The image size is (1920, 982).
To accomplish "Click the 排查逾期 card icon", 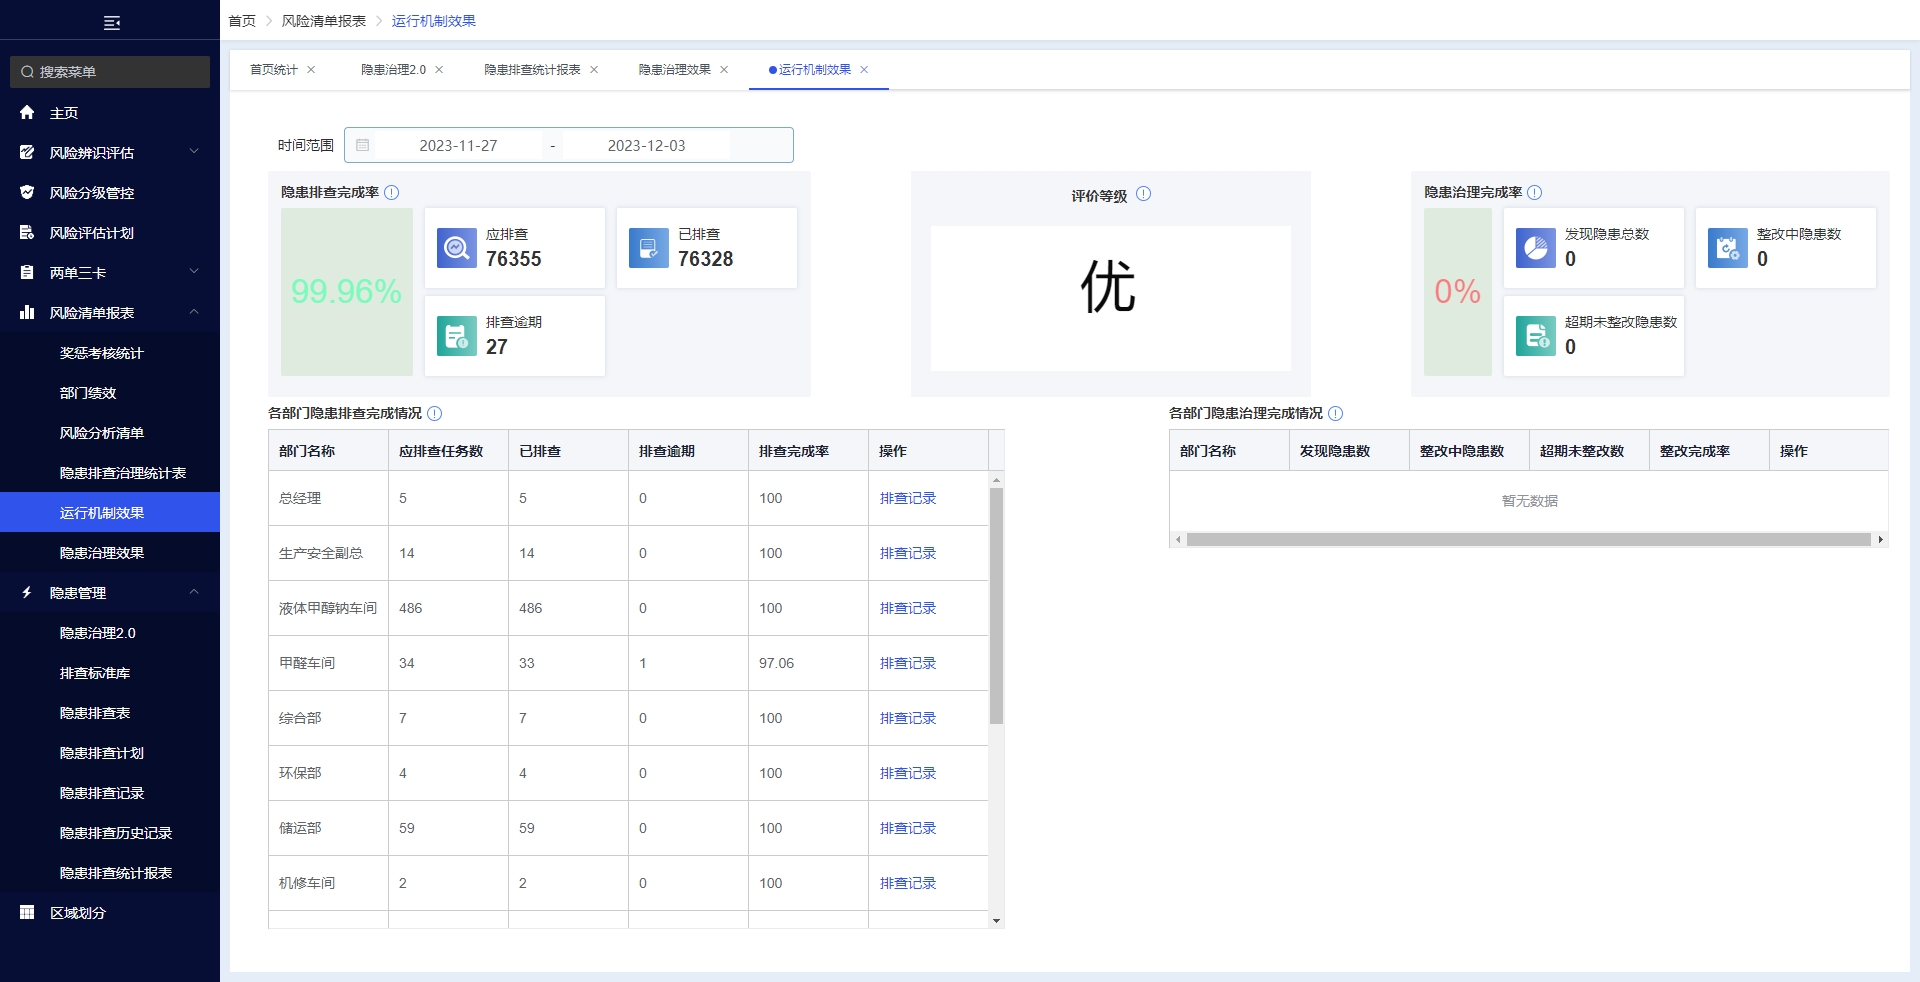I will 457,336.
